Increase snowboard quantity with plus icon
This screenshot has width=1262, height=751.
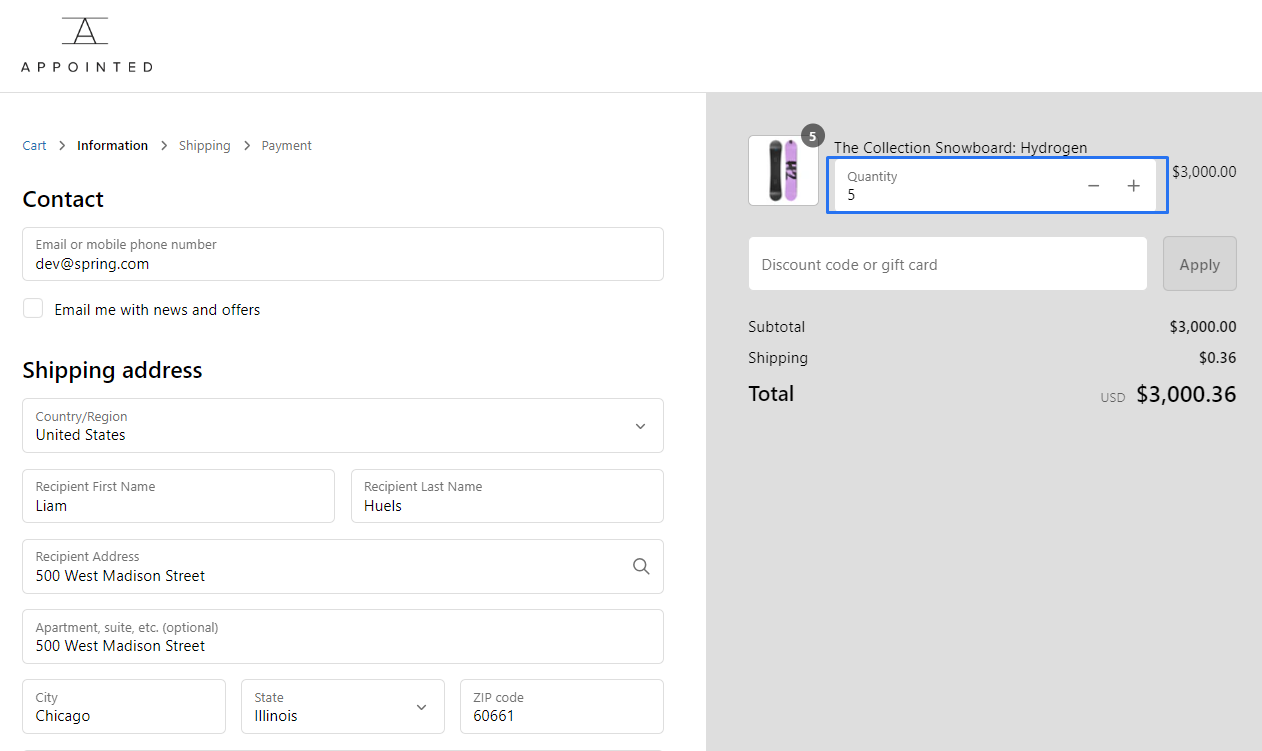1133,186
